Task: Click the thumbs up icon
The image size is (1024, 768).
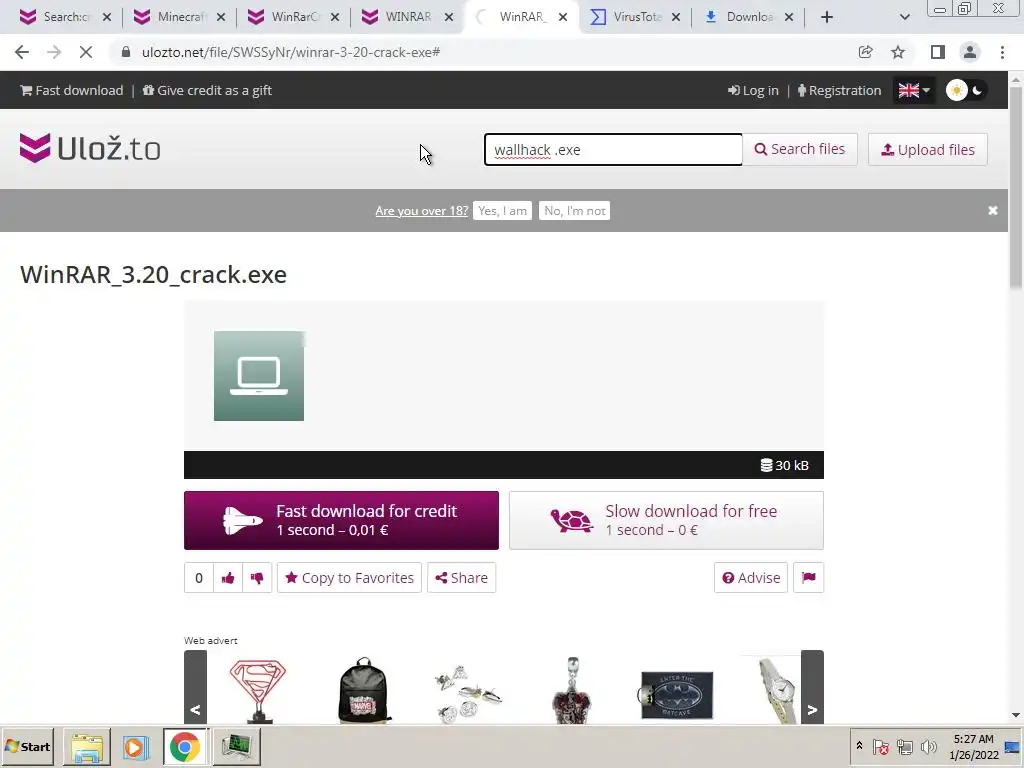Action: coord(228,578)
